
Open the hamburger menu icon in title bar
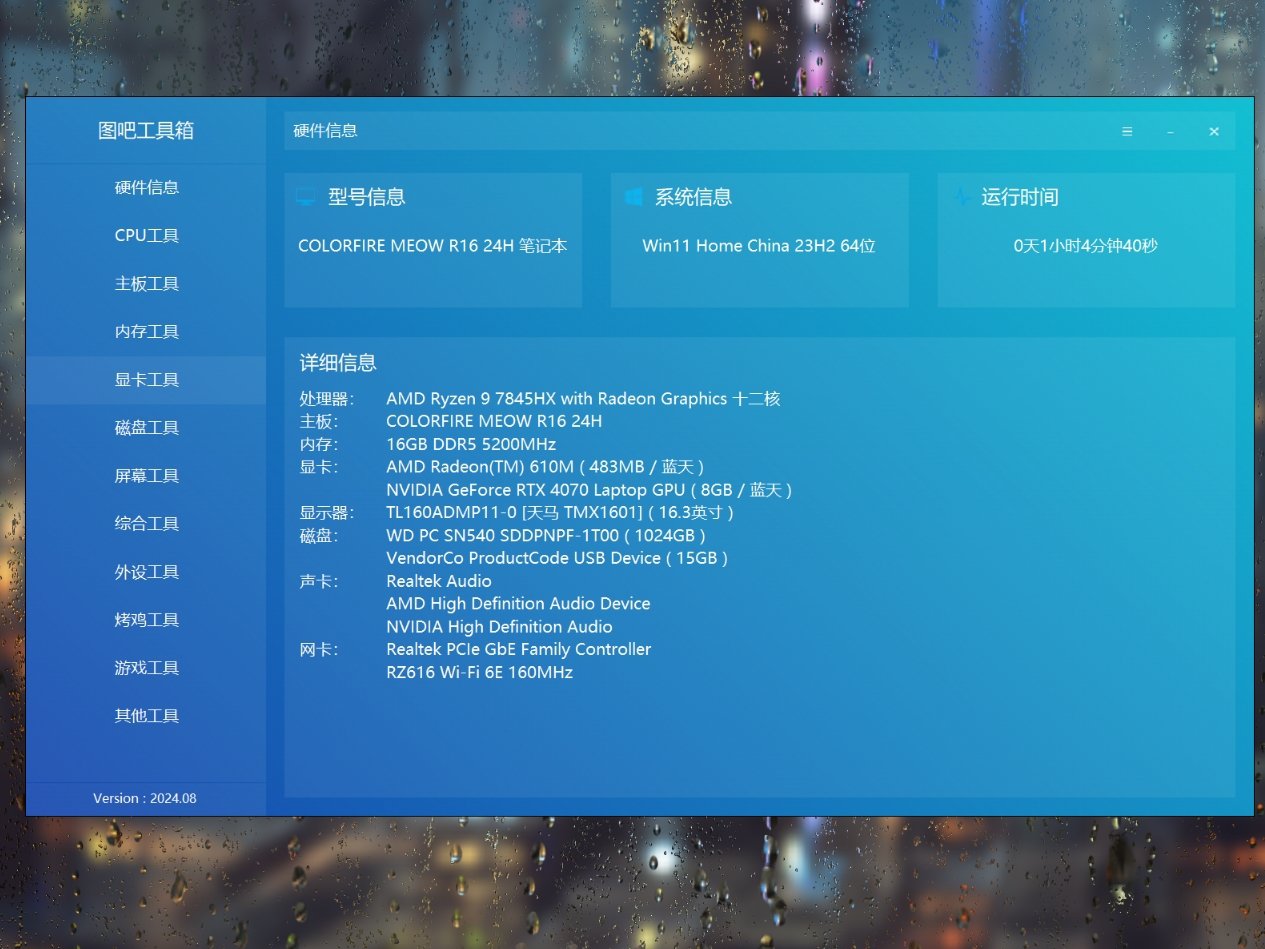pos(1127,131)
